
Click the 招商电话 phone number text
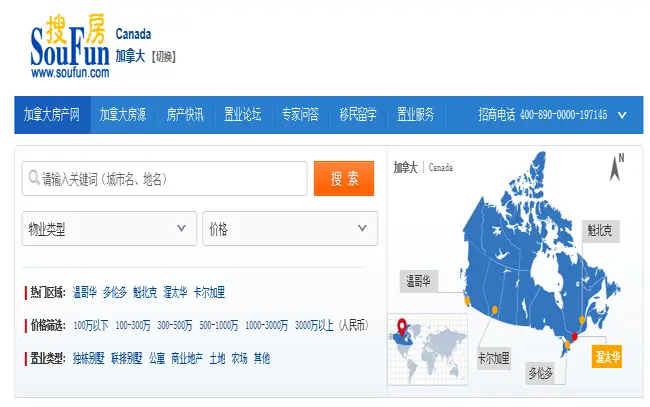pyautogui.click(x=543, y=115)
